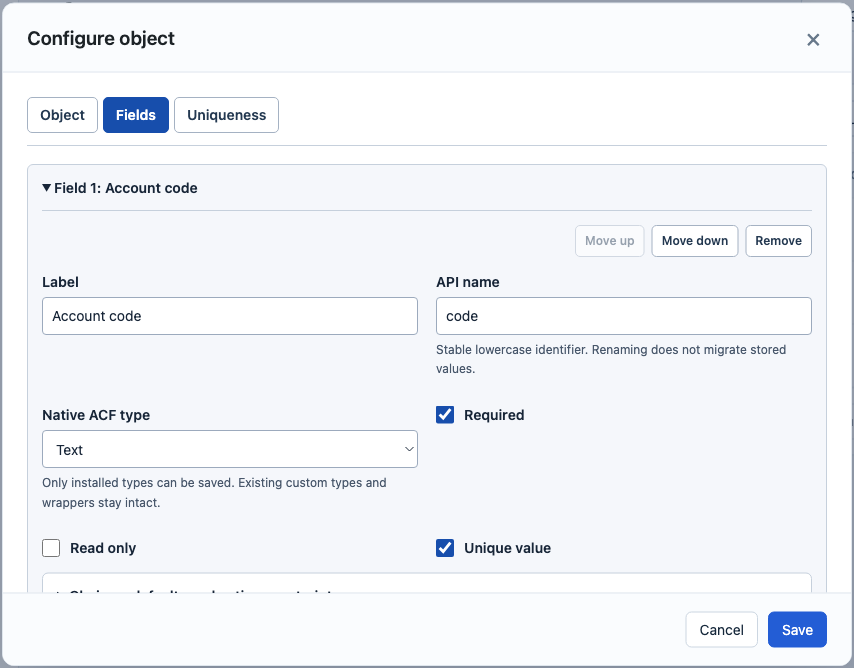Click the 'Only installed types can be saved' note
Image resolution: width=854 pixels, height=668 pixels.
(214, 493)
